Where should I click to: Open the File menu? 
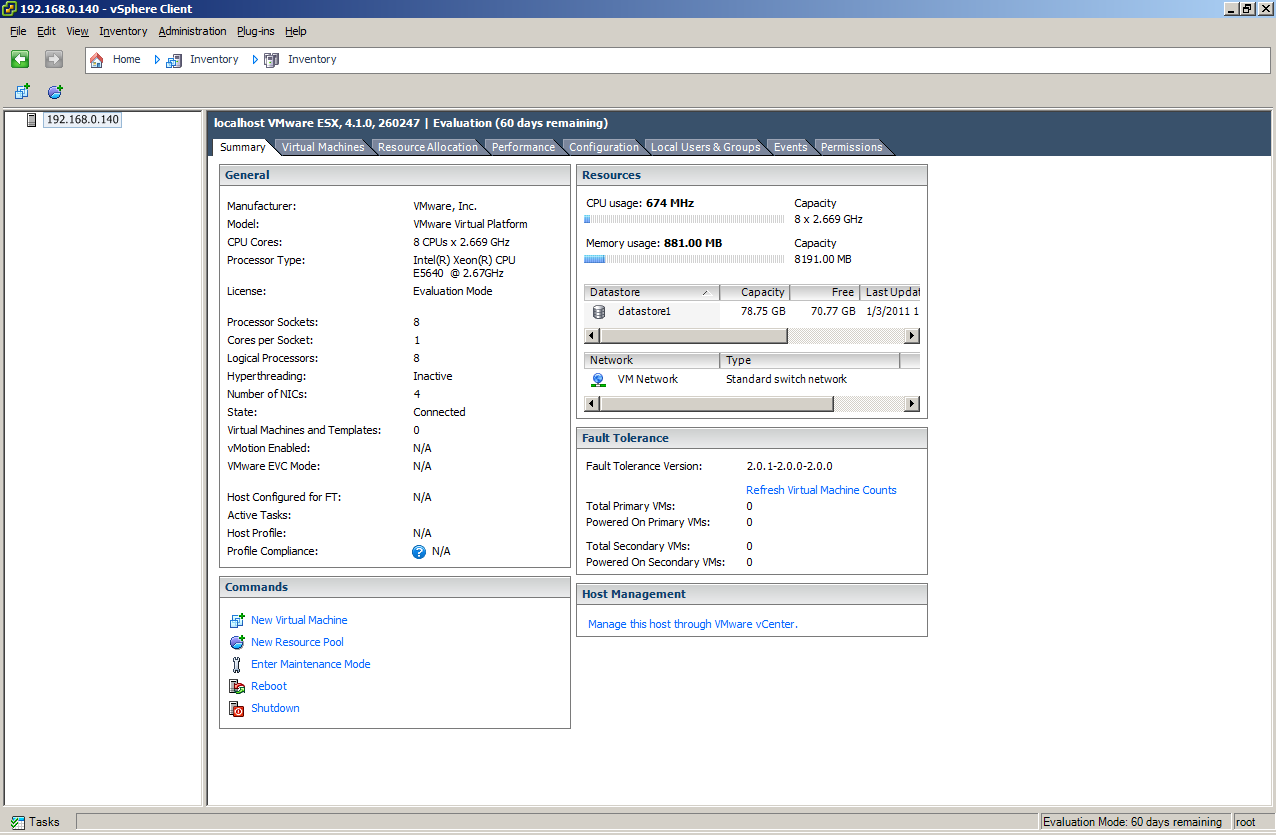pyautogui.click(x=18, y=31)
